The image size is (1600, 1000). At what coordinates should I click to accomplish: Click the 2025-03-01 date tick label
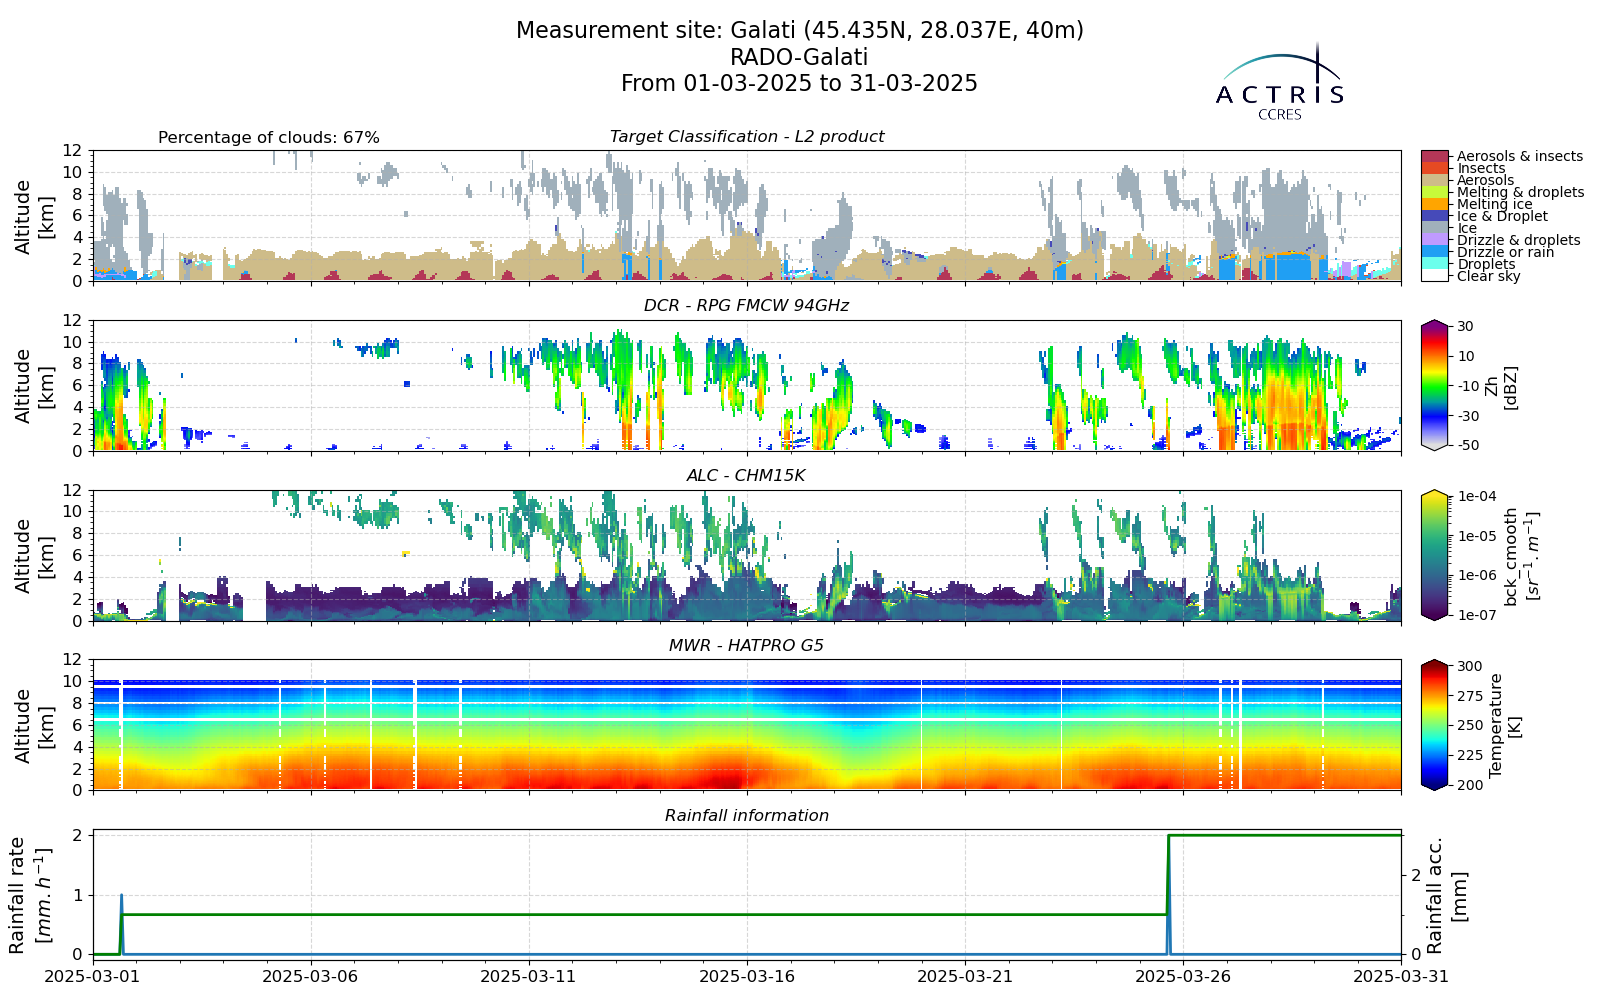click(93, 976)
